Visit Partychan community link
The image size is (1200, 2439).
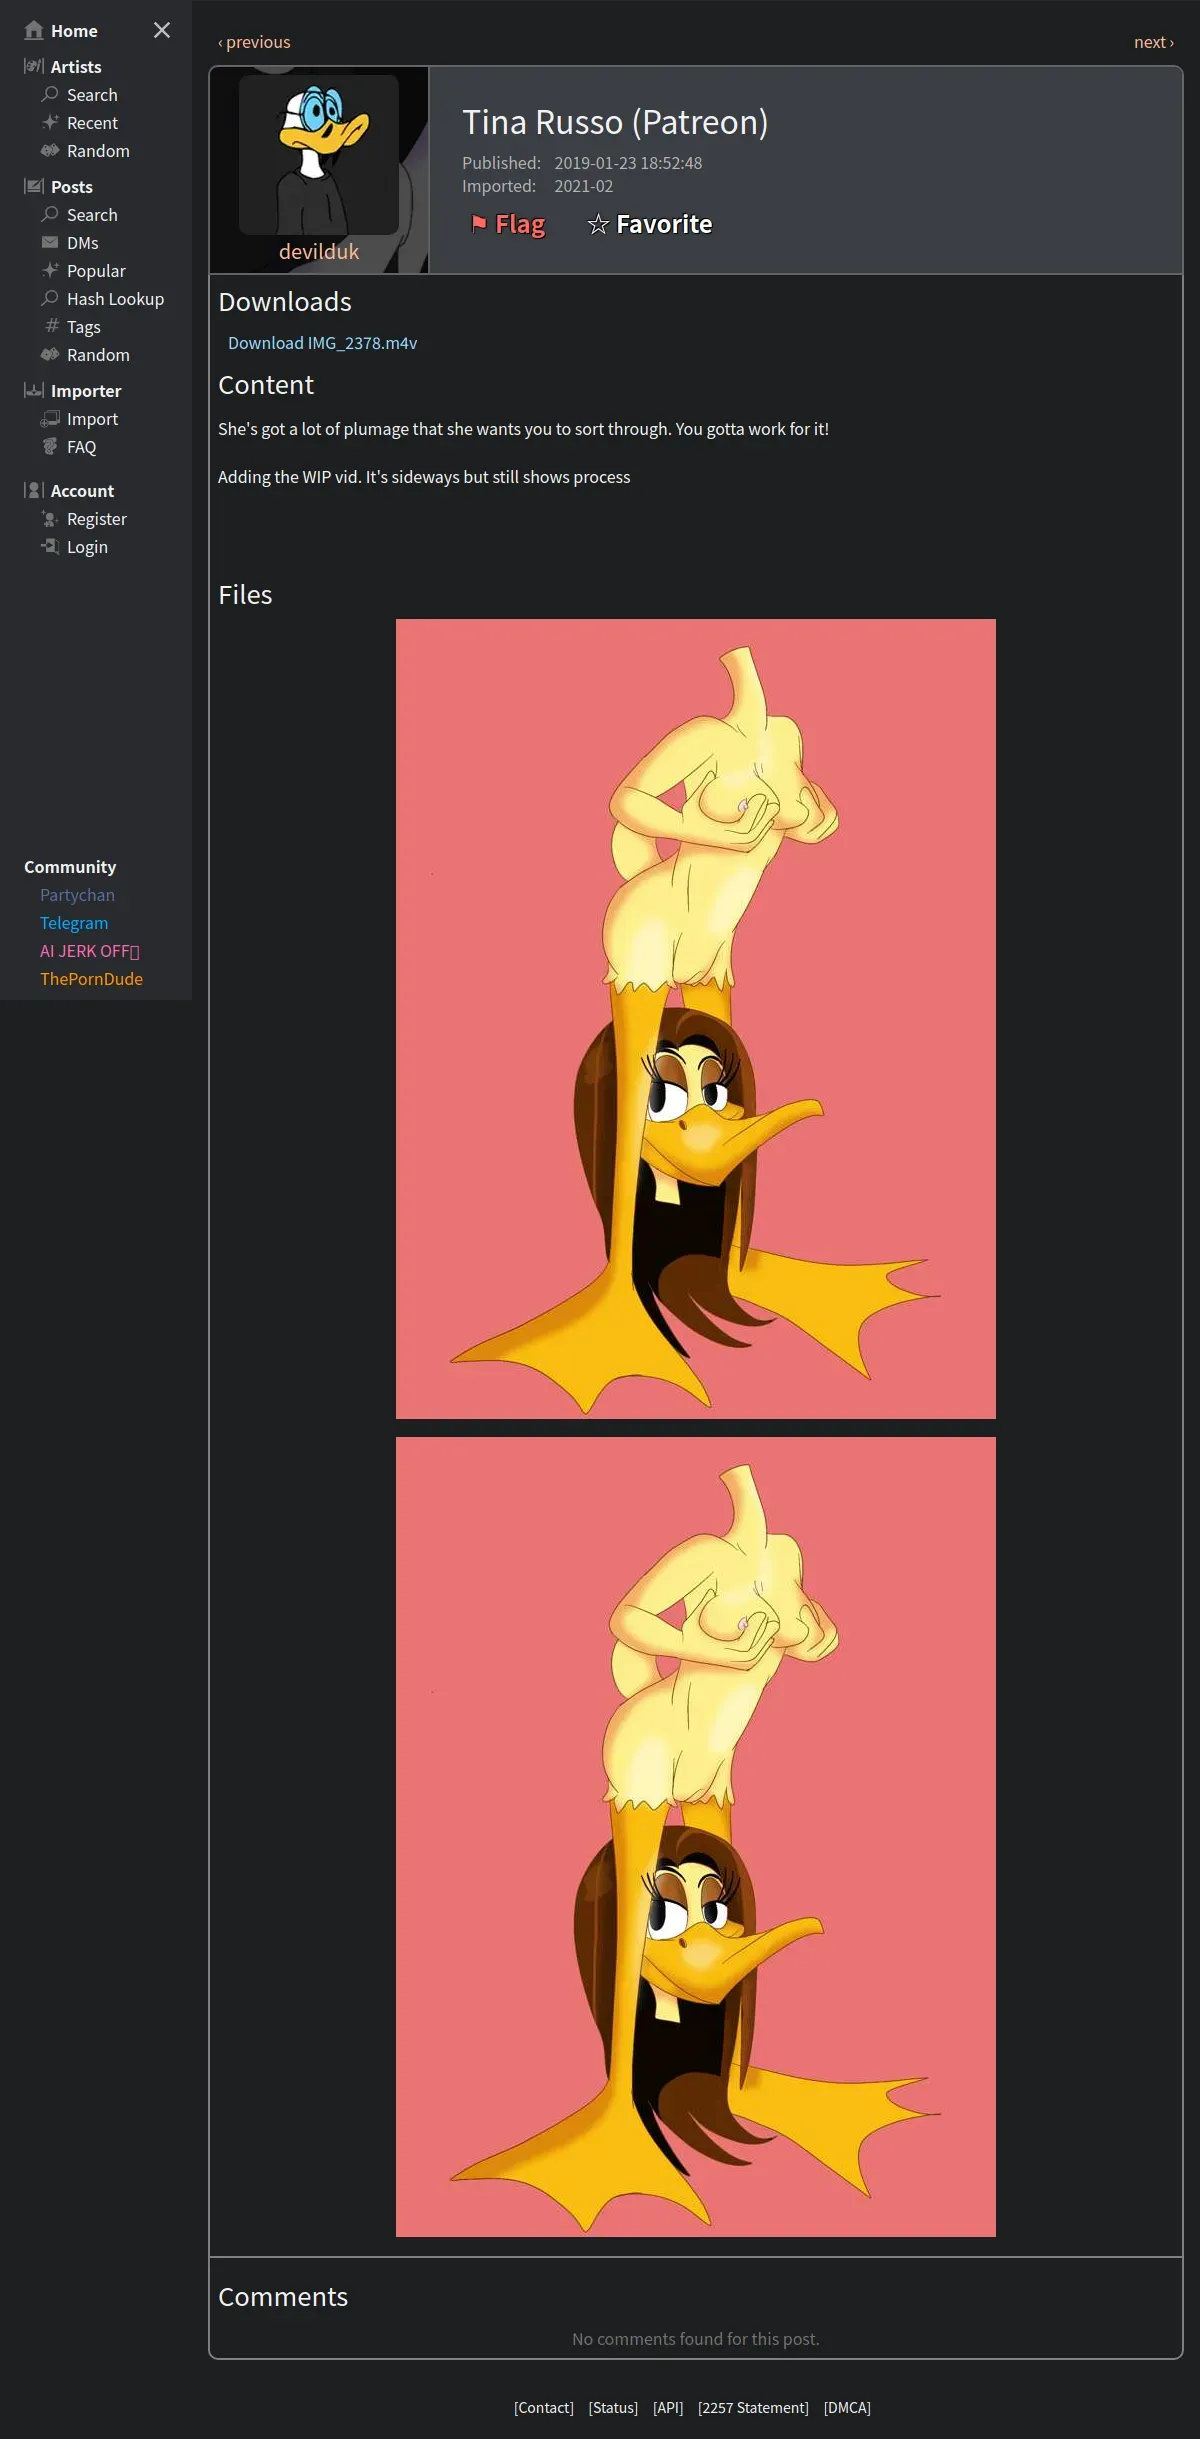click(77, 895)
